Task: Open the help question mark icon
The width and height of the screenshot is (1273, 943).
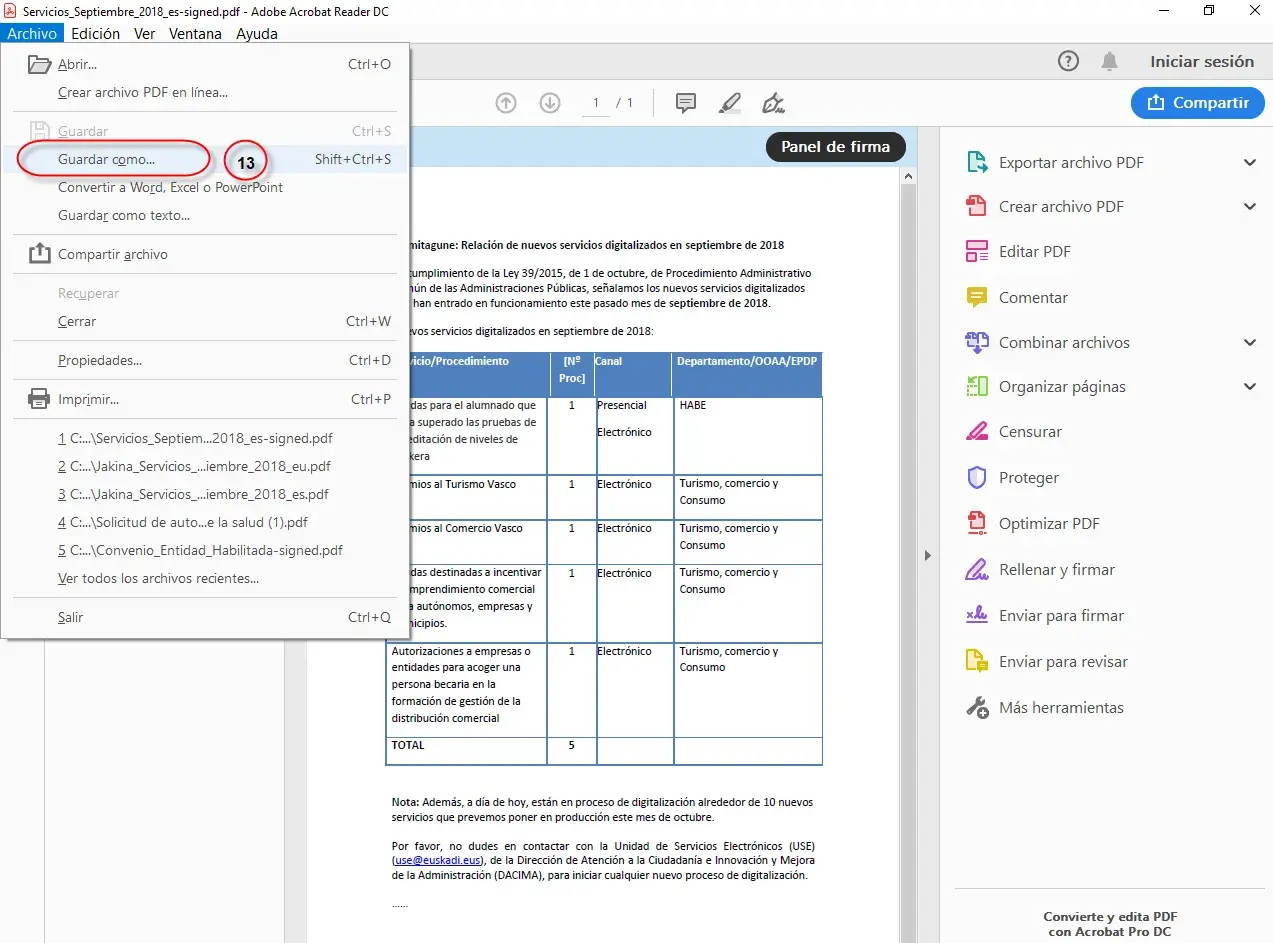Action: 1069,62
